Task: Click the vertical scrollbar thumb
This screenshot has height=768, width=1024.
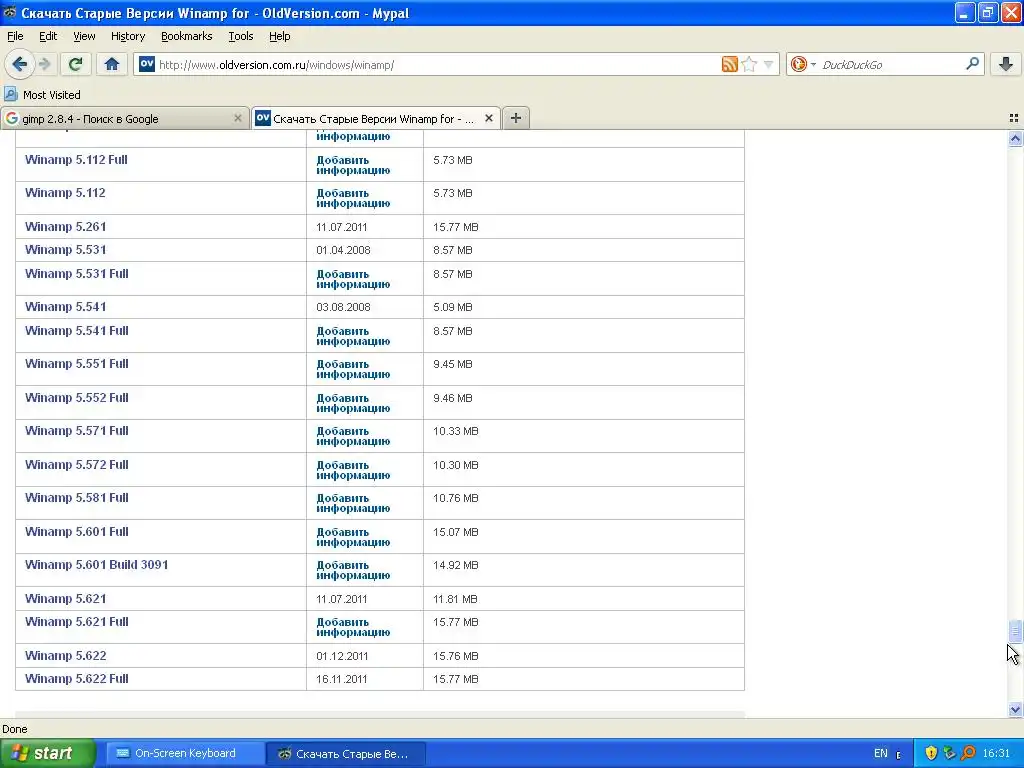Action: [1015, 631]
